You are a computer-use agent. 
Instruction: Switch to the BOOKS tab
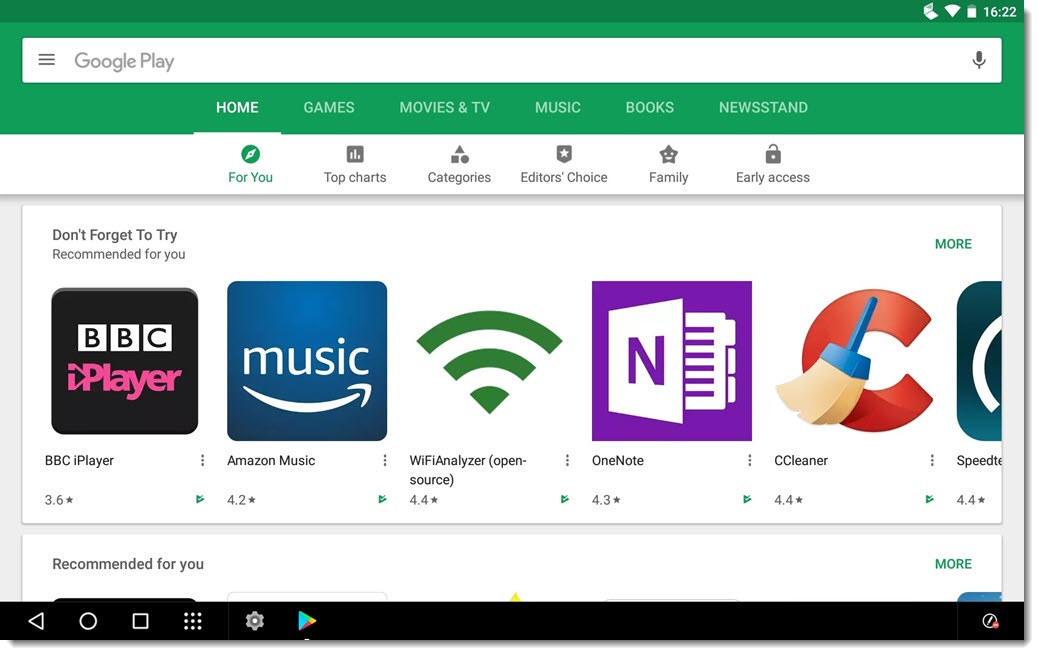pyautogui.click(x=649, y=107)
